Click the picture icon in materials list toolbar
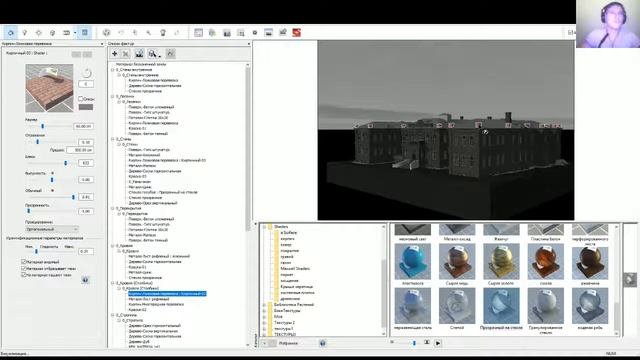 pos(139,53)
